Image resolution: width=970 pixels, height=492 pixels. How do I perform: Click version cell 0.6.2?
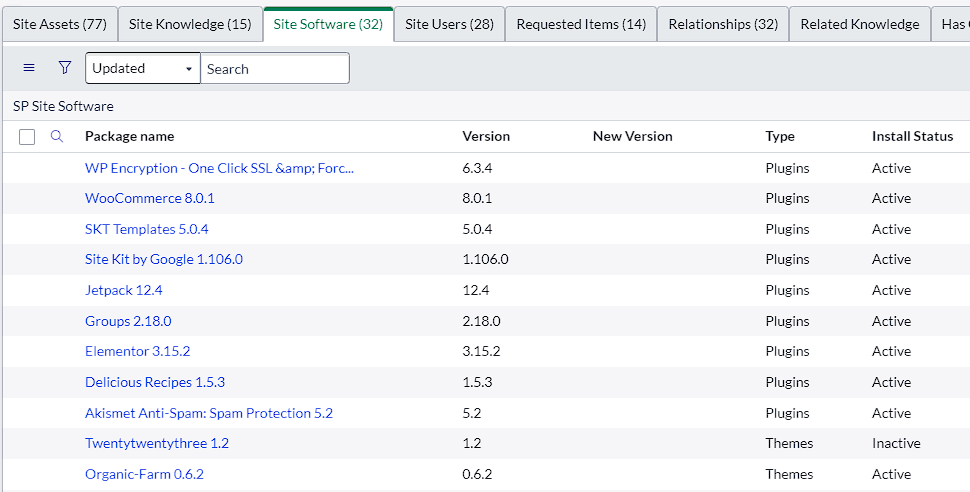[477, 475]
